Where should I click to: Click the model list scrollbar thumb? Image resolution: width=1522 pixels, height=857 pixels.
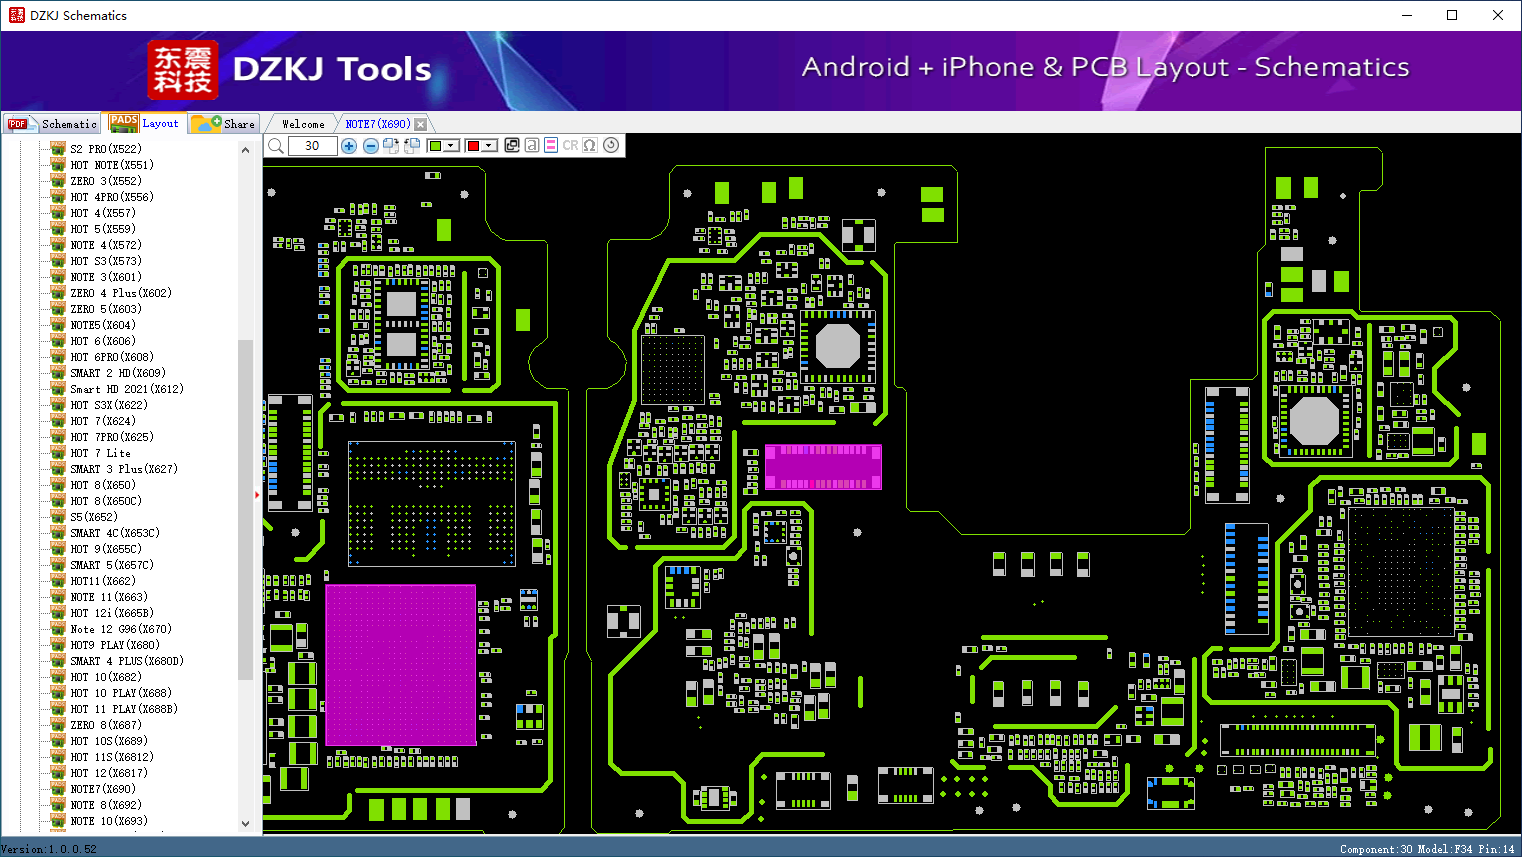click(x=246, y=510)
